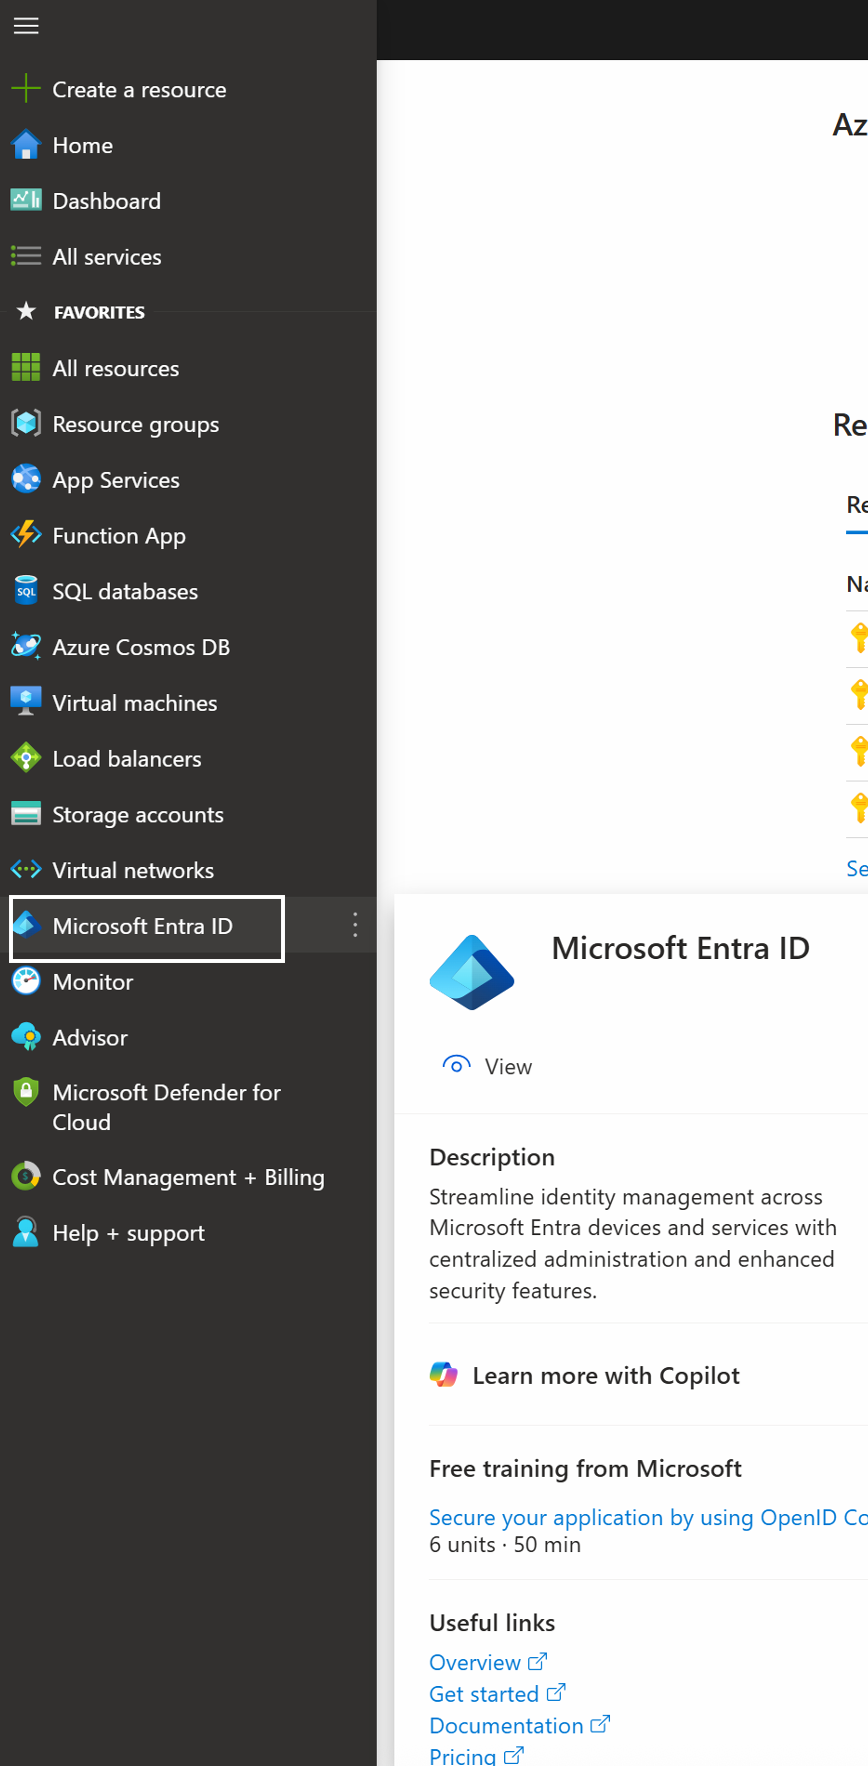Screen dimensions: 868x1766
Task: Click the Storage accounts icon
Action: click(x=26, y=814)
